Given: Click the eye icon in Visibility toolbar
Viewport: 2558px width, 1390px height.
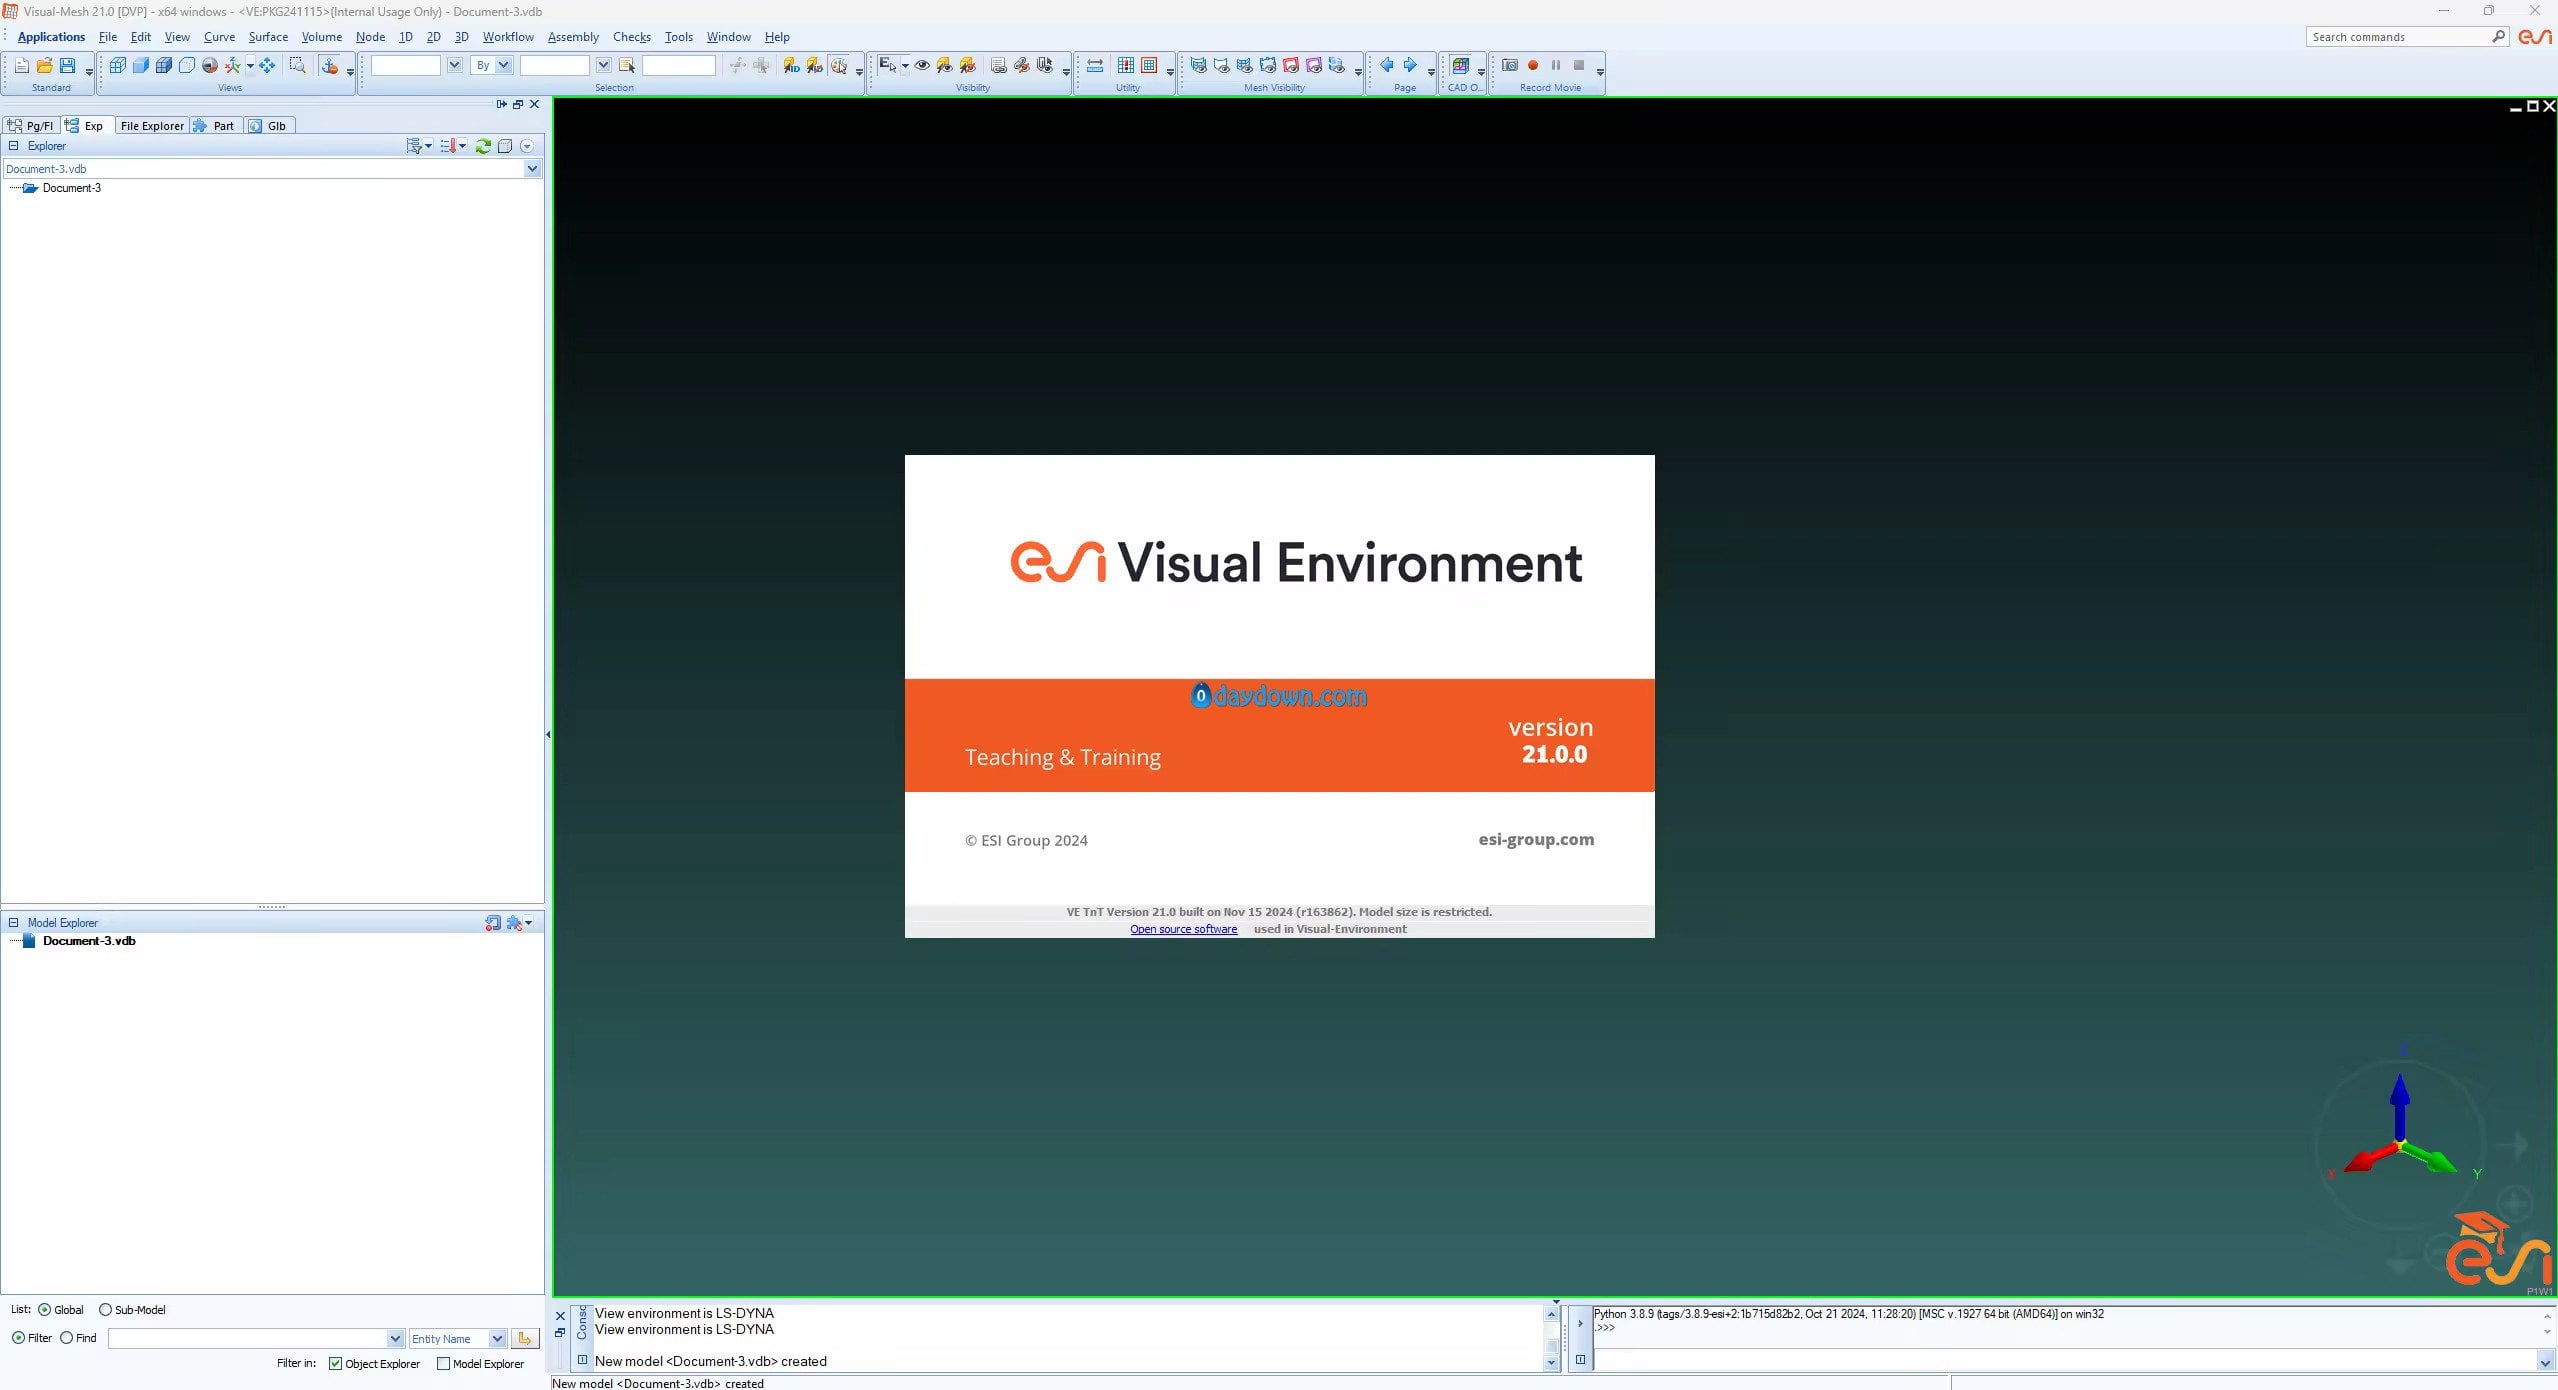Looking at the screenshot, I should click(922, 66).
